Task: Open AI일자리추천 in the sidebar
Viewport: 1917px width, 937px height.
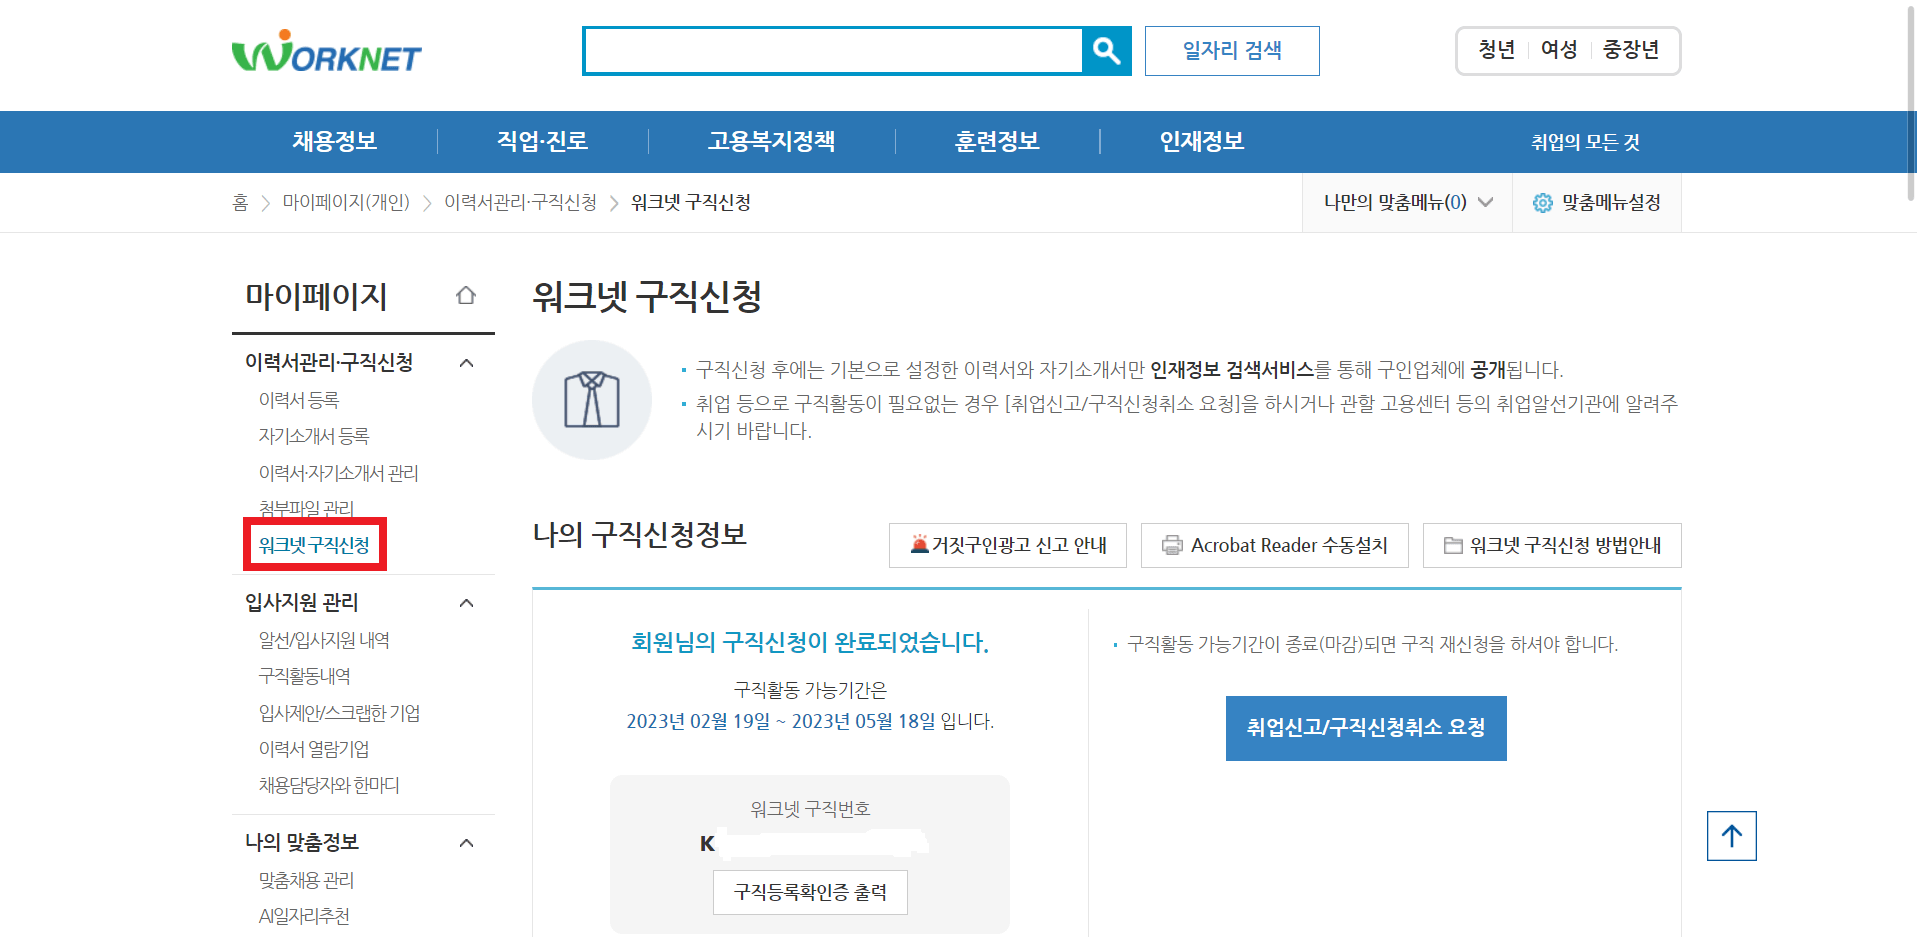Action: point(304,916)
